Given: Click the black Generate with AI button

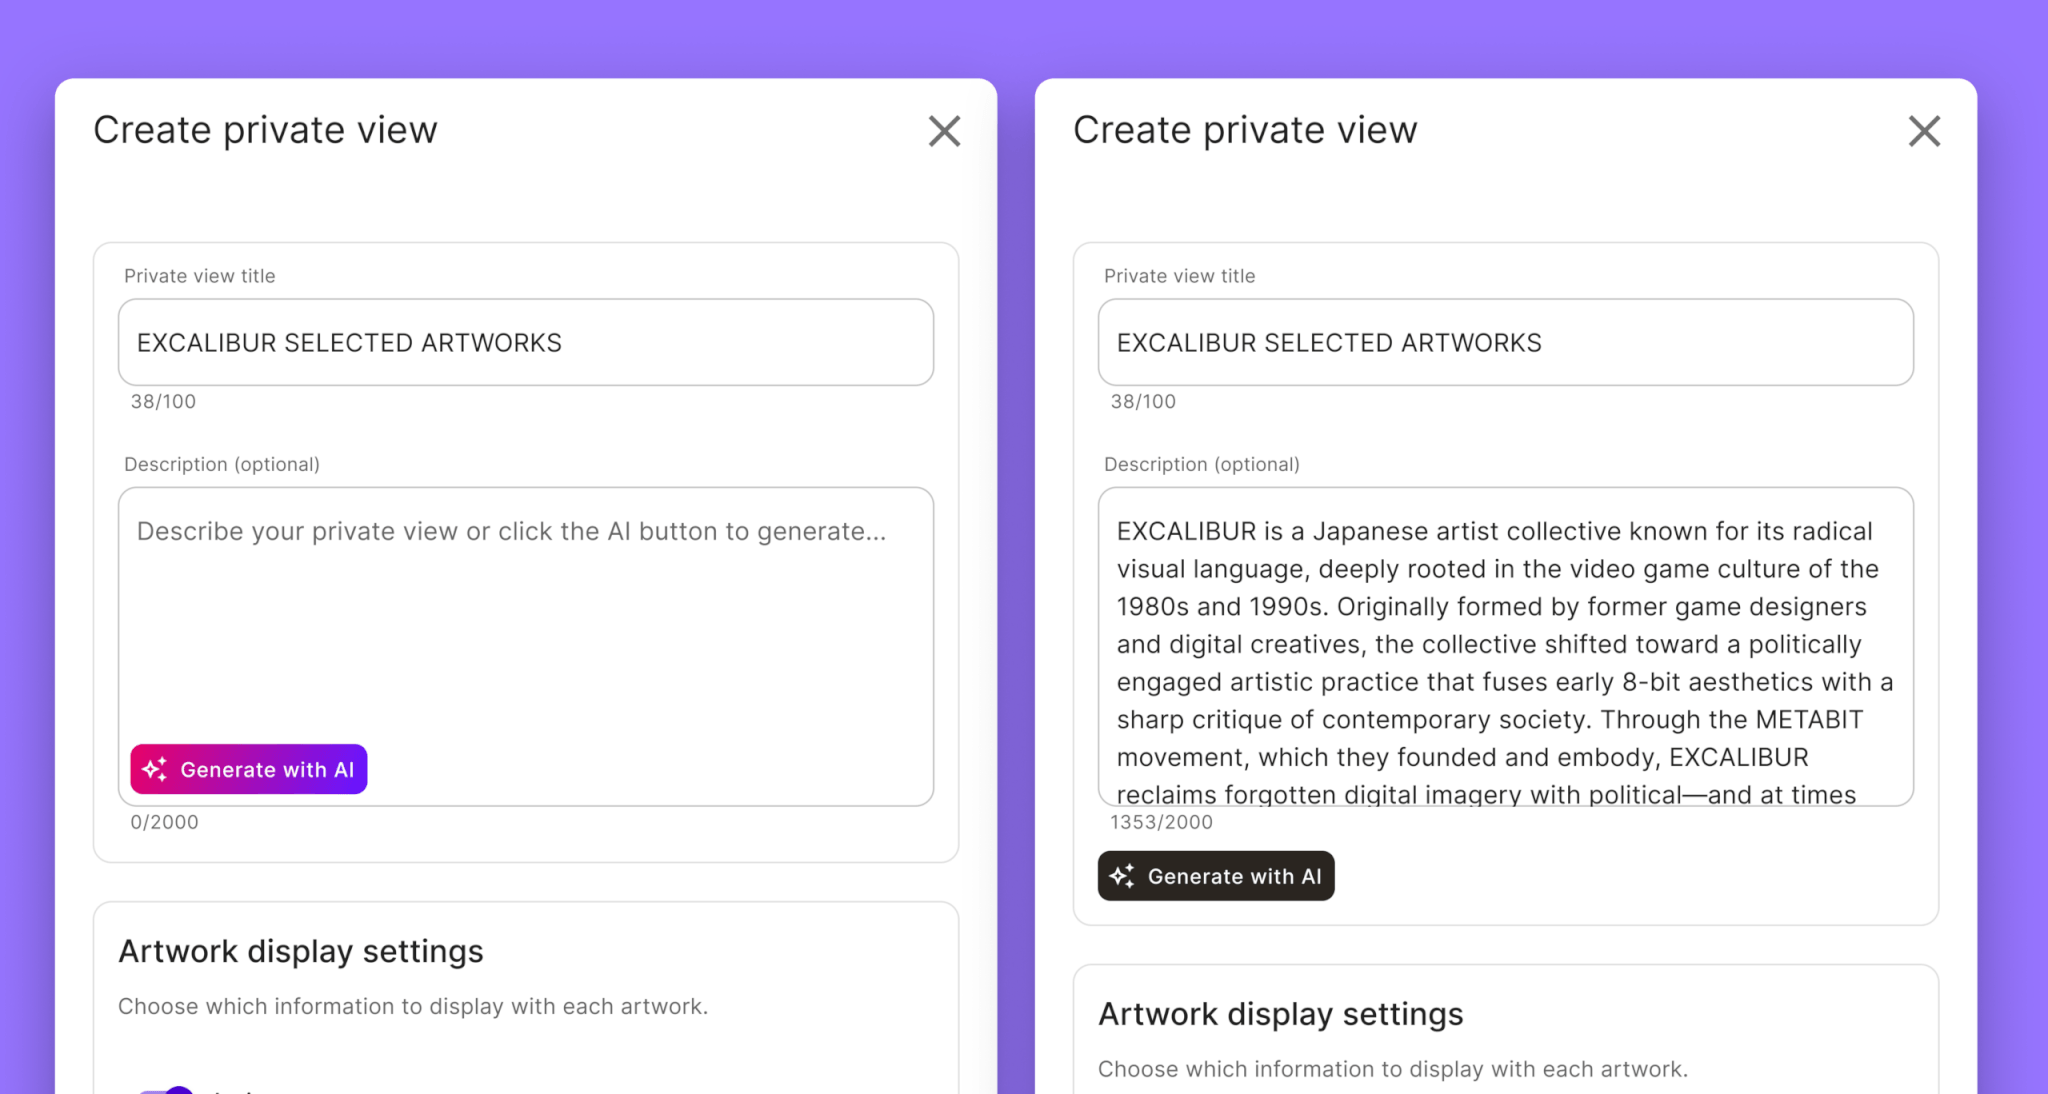Looking at the screenshot, I should 1216,876.
